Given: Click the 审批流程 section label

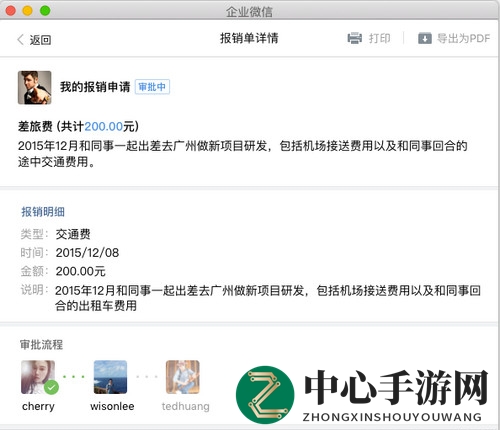Looking at the screenshot, I should tap(41, 345).
